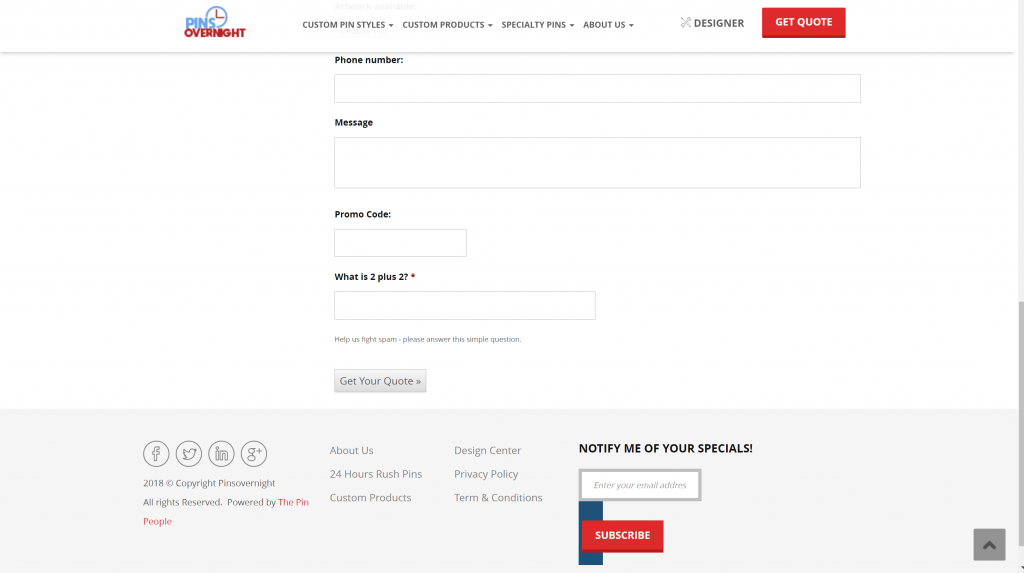The height and width of the screenshot is (573, 1024).
Task: Click the Pins Overnight logo
Action: click(214, 23)
